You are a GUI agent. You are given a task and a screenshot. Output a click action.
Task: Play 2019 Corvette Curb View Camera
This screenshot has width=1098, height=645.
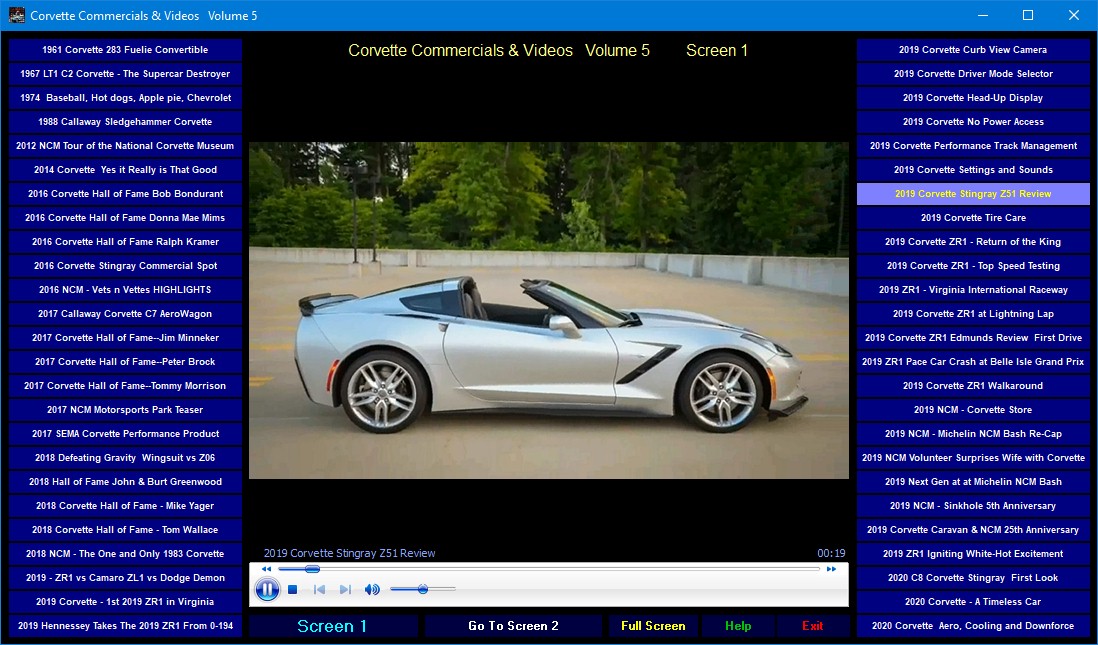click(x=973, y=50)
